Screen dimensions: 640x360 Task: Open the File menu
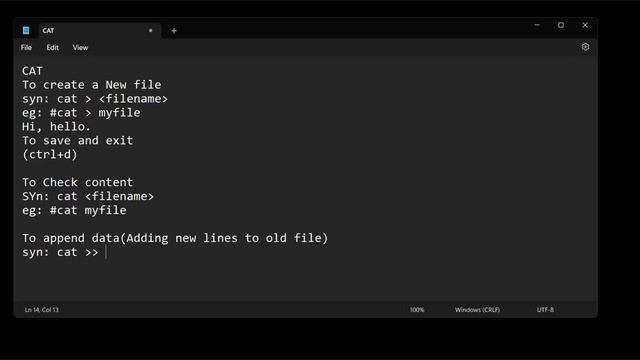point(26,47)
